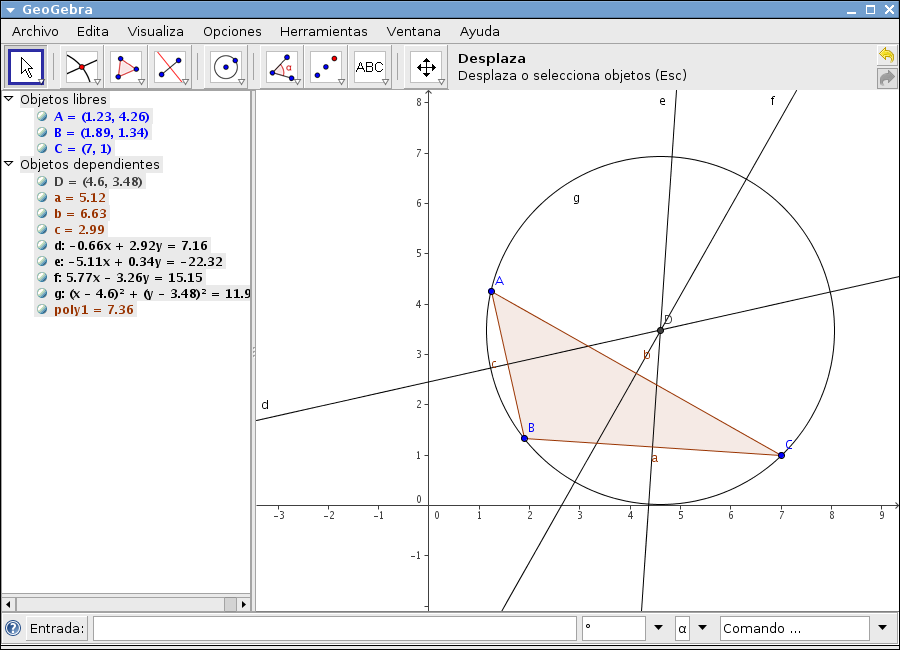Open the Visualiza menu
900x650 pixels.
155,31
